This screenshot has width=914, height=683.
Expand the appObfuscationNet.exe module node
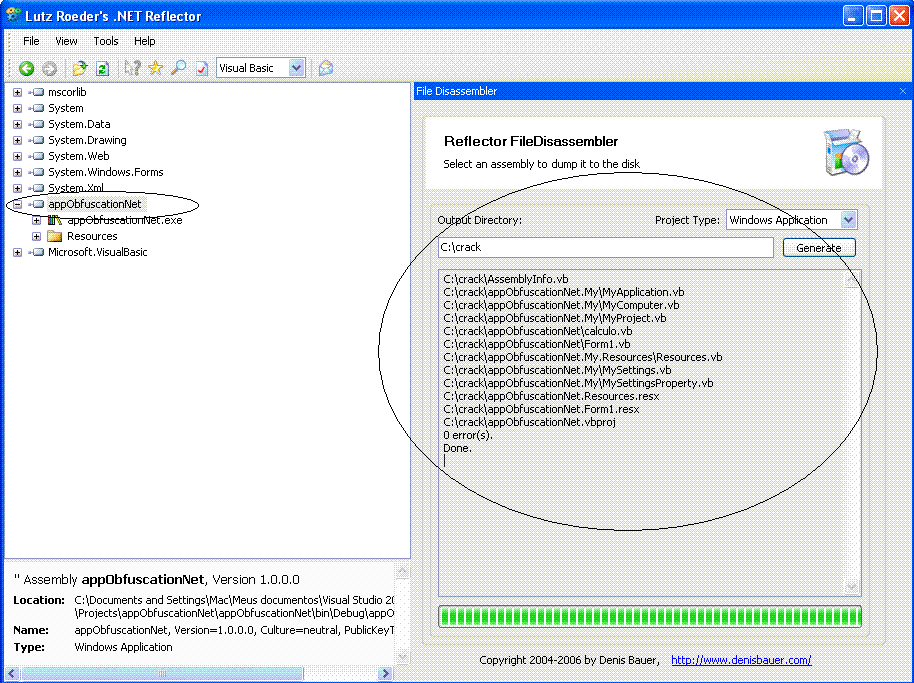click(36, 220)
